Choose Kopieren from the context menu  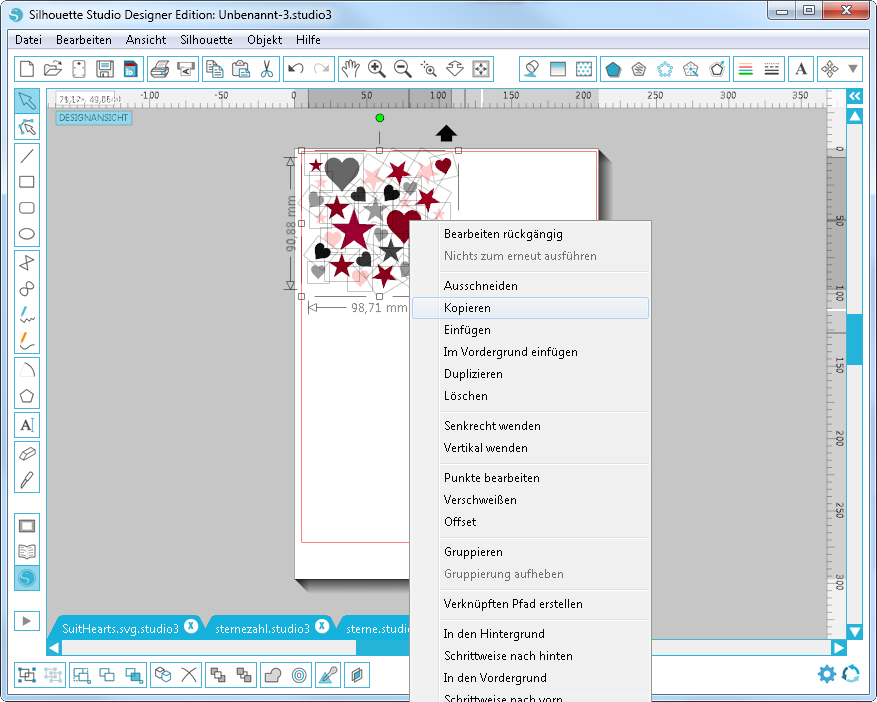coord(467,308)
